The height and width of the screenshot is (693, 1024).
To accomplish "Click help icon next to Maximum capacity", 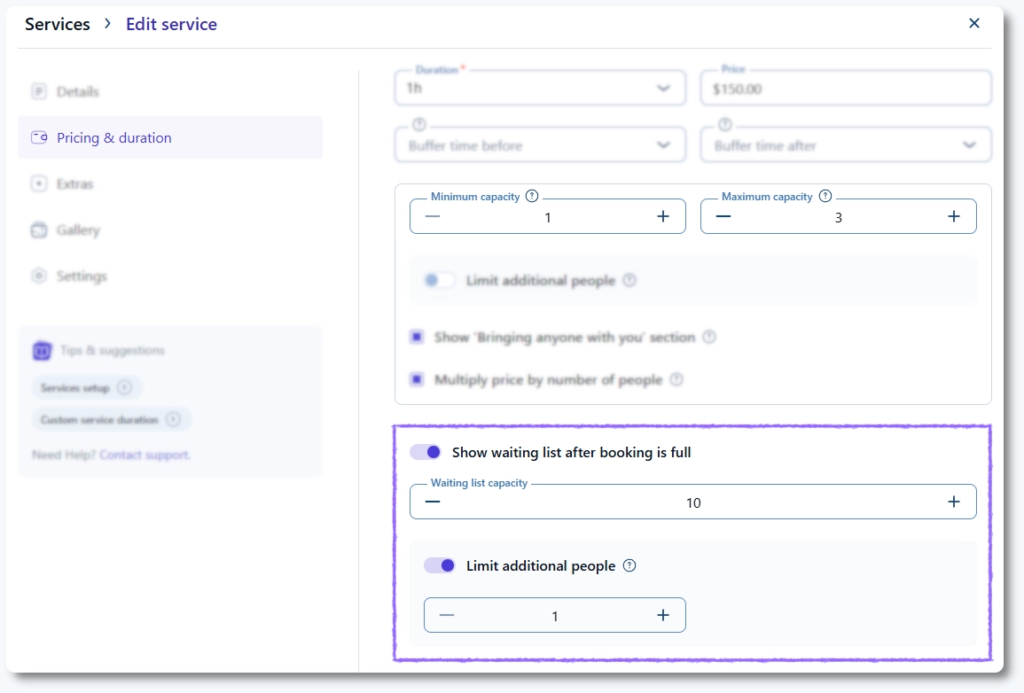I will pos(825,197).
